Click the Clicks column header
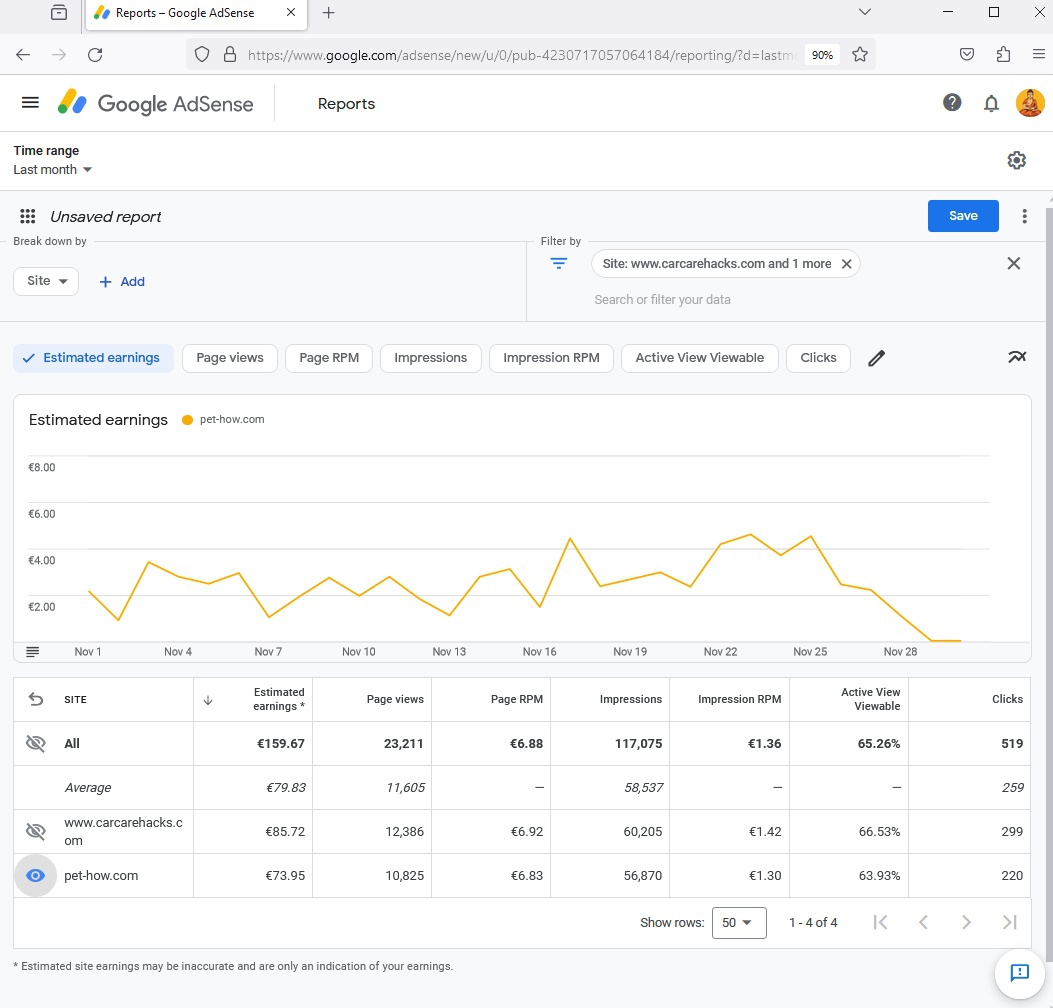1053x1008 pixels. pos(1007,699)
